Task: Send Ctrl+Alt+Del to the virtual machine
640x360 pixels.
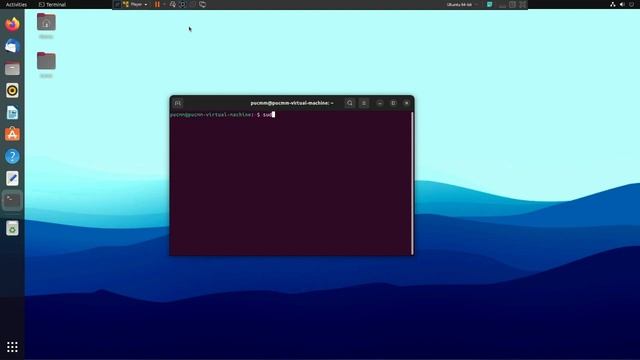Action: point(173,4)
